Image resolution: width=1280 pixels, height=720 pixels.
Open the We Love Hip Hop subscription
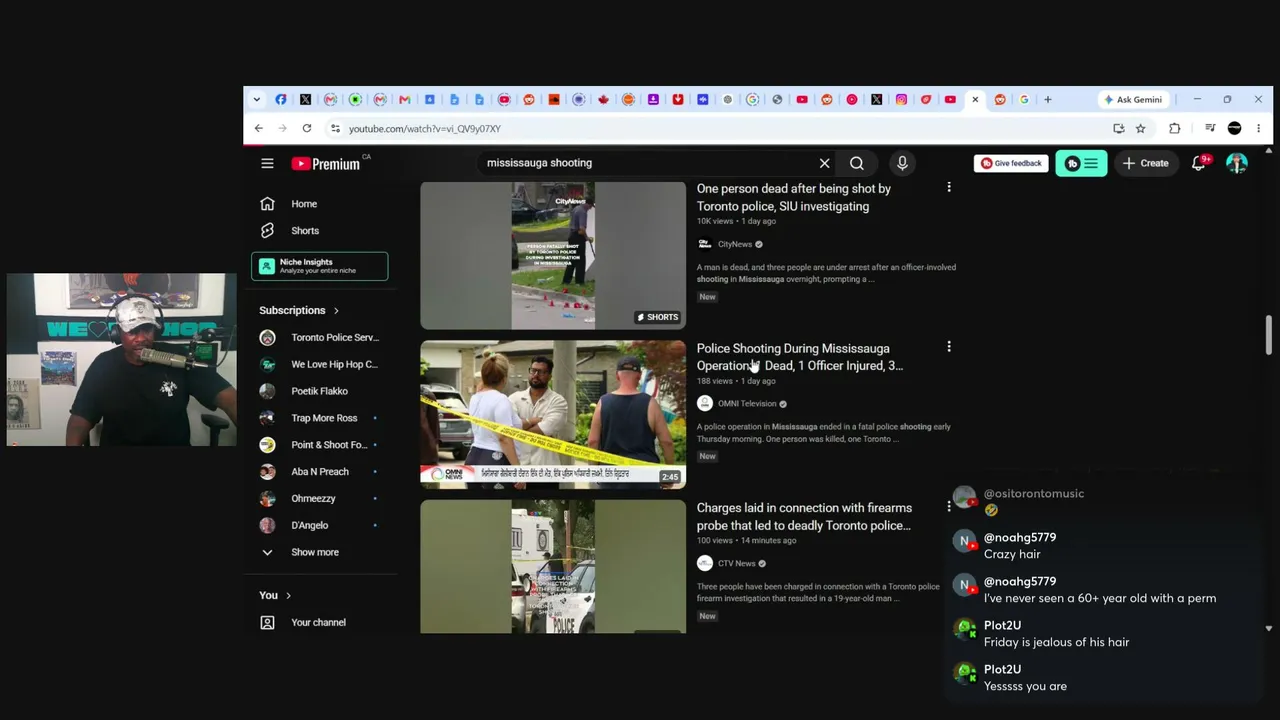tap(319, 364)
